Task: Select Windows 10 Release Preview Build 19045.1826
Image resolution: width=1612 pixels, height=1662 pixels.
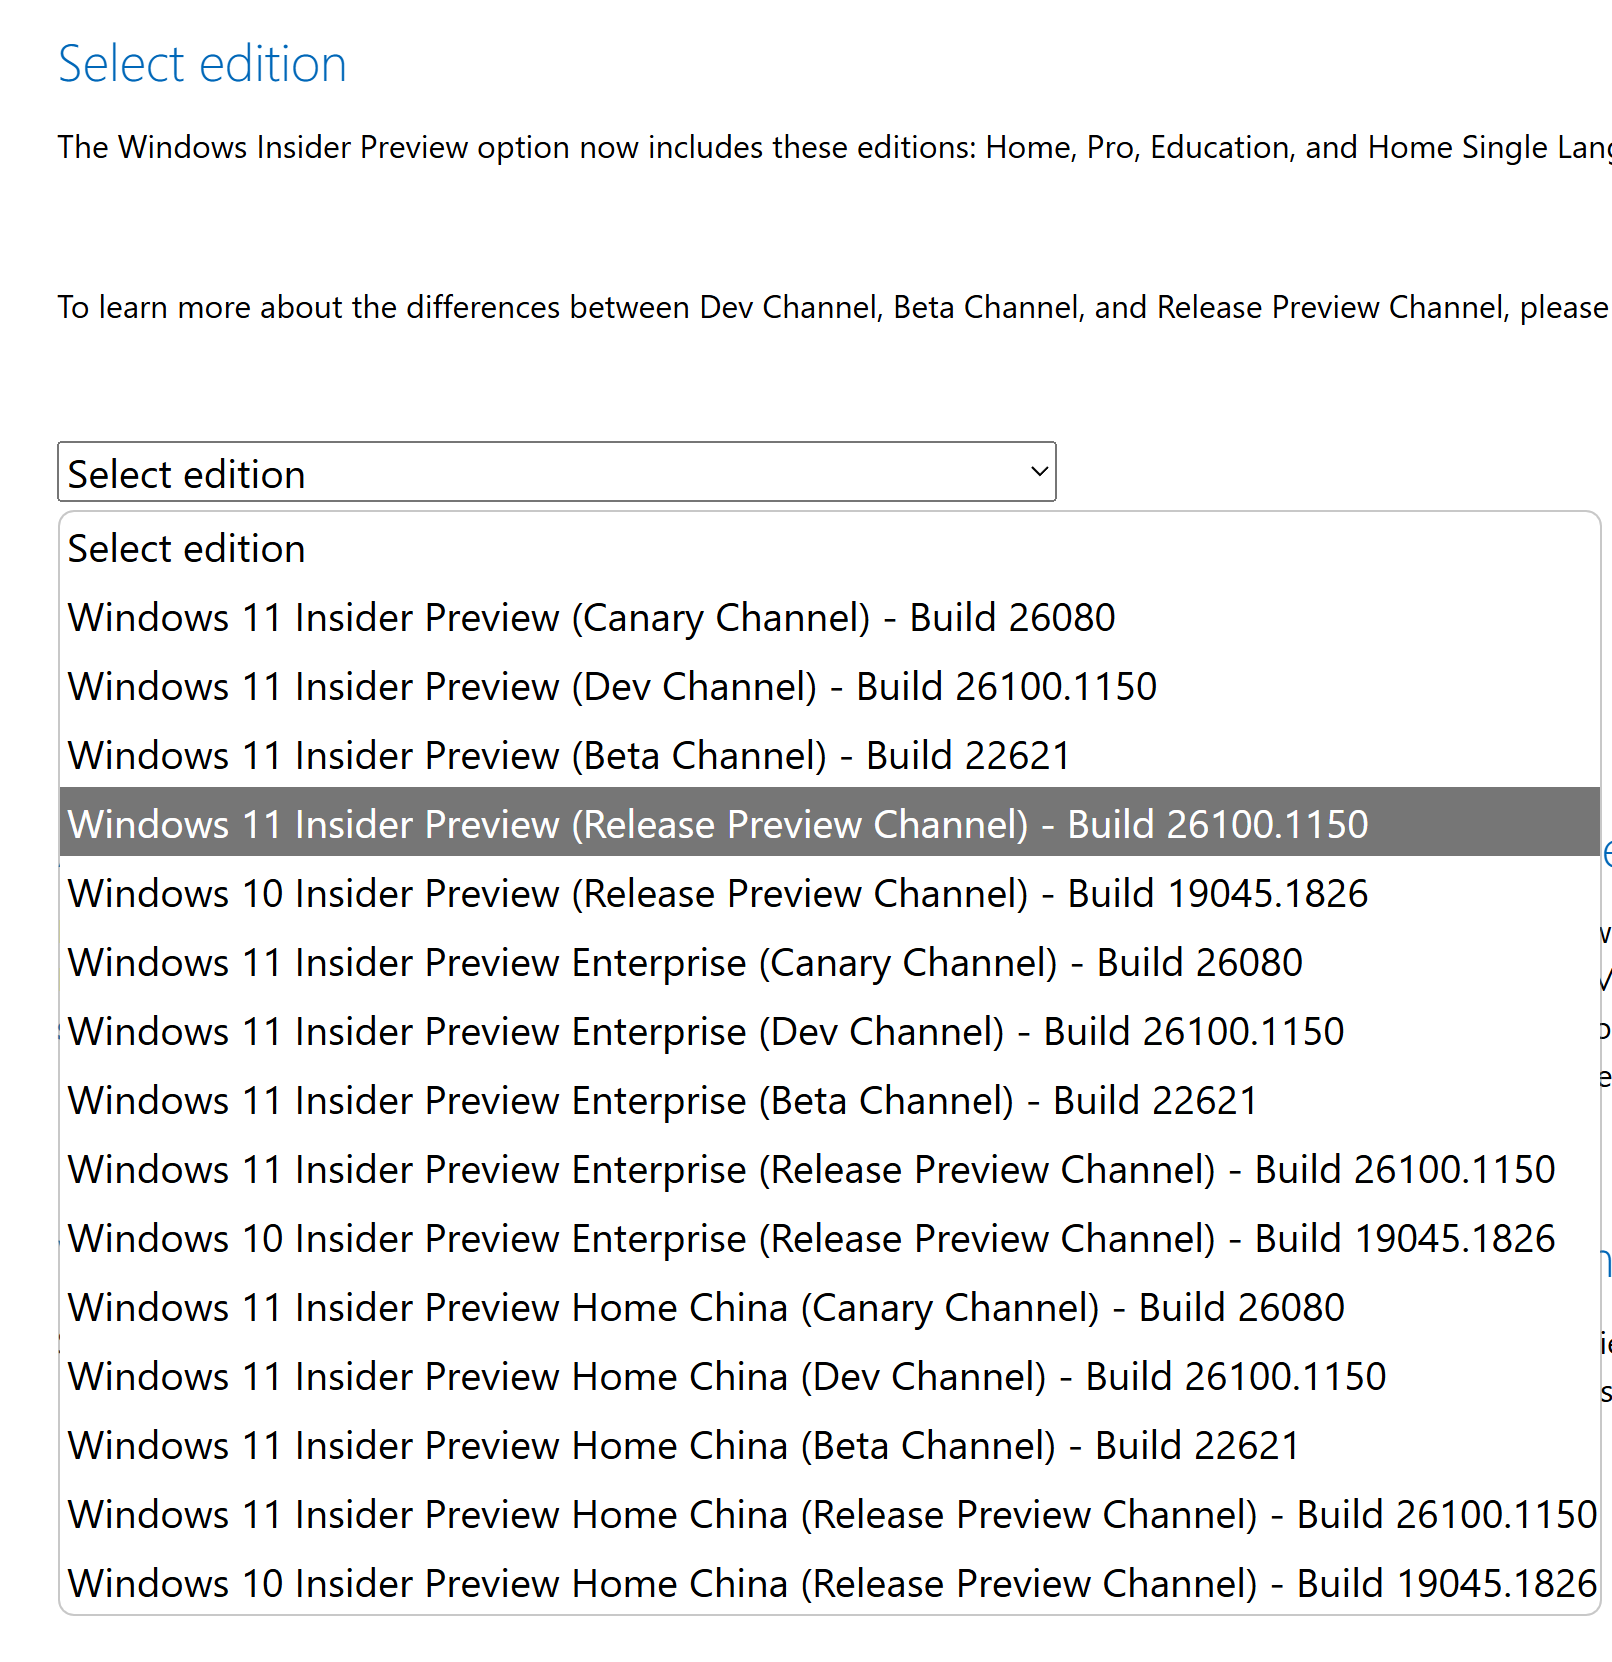Action: tap(829, 894)
